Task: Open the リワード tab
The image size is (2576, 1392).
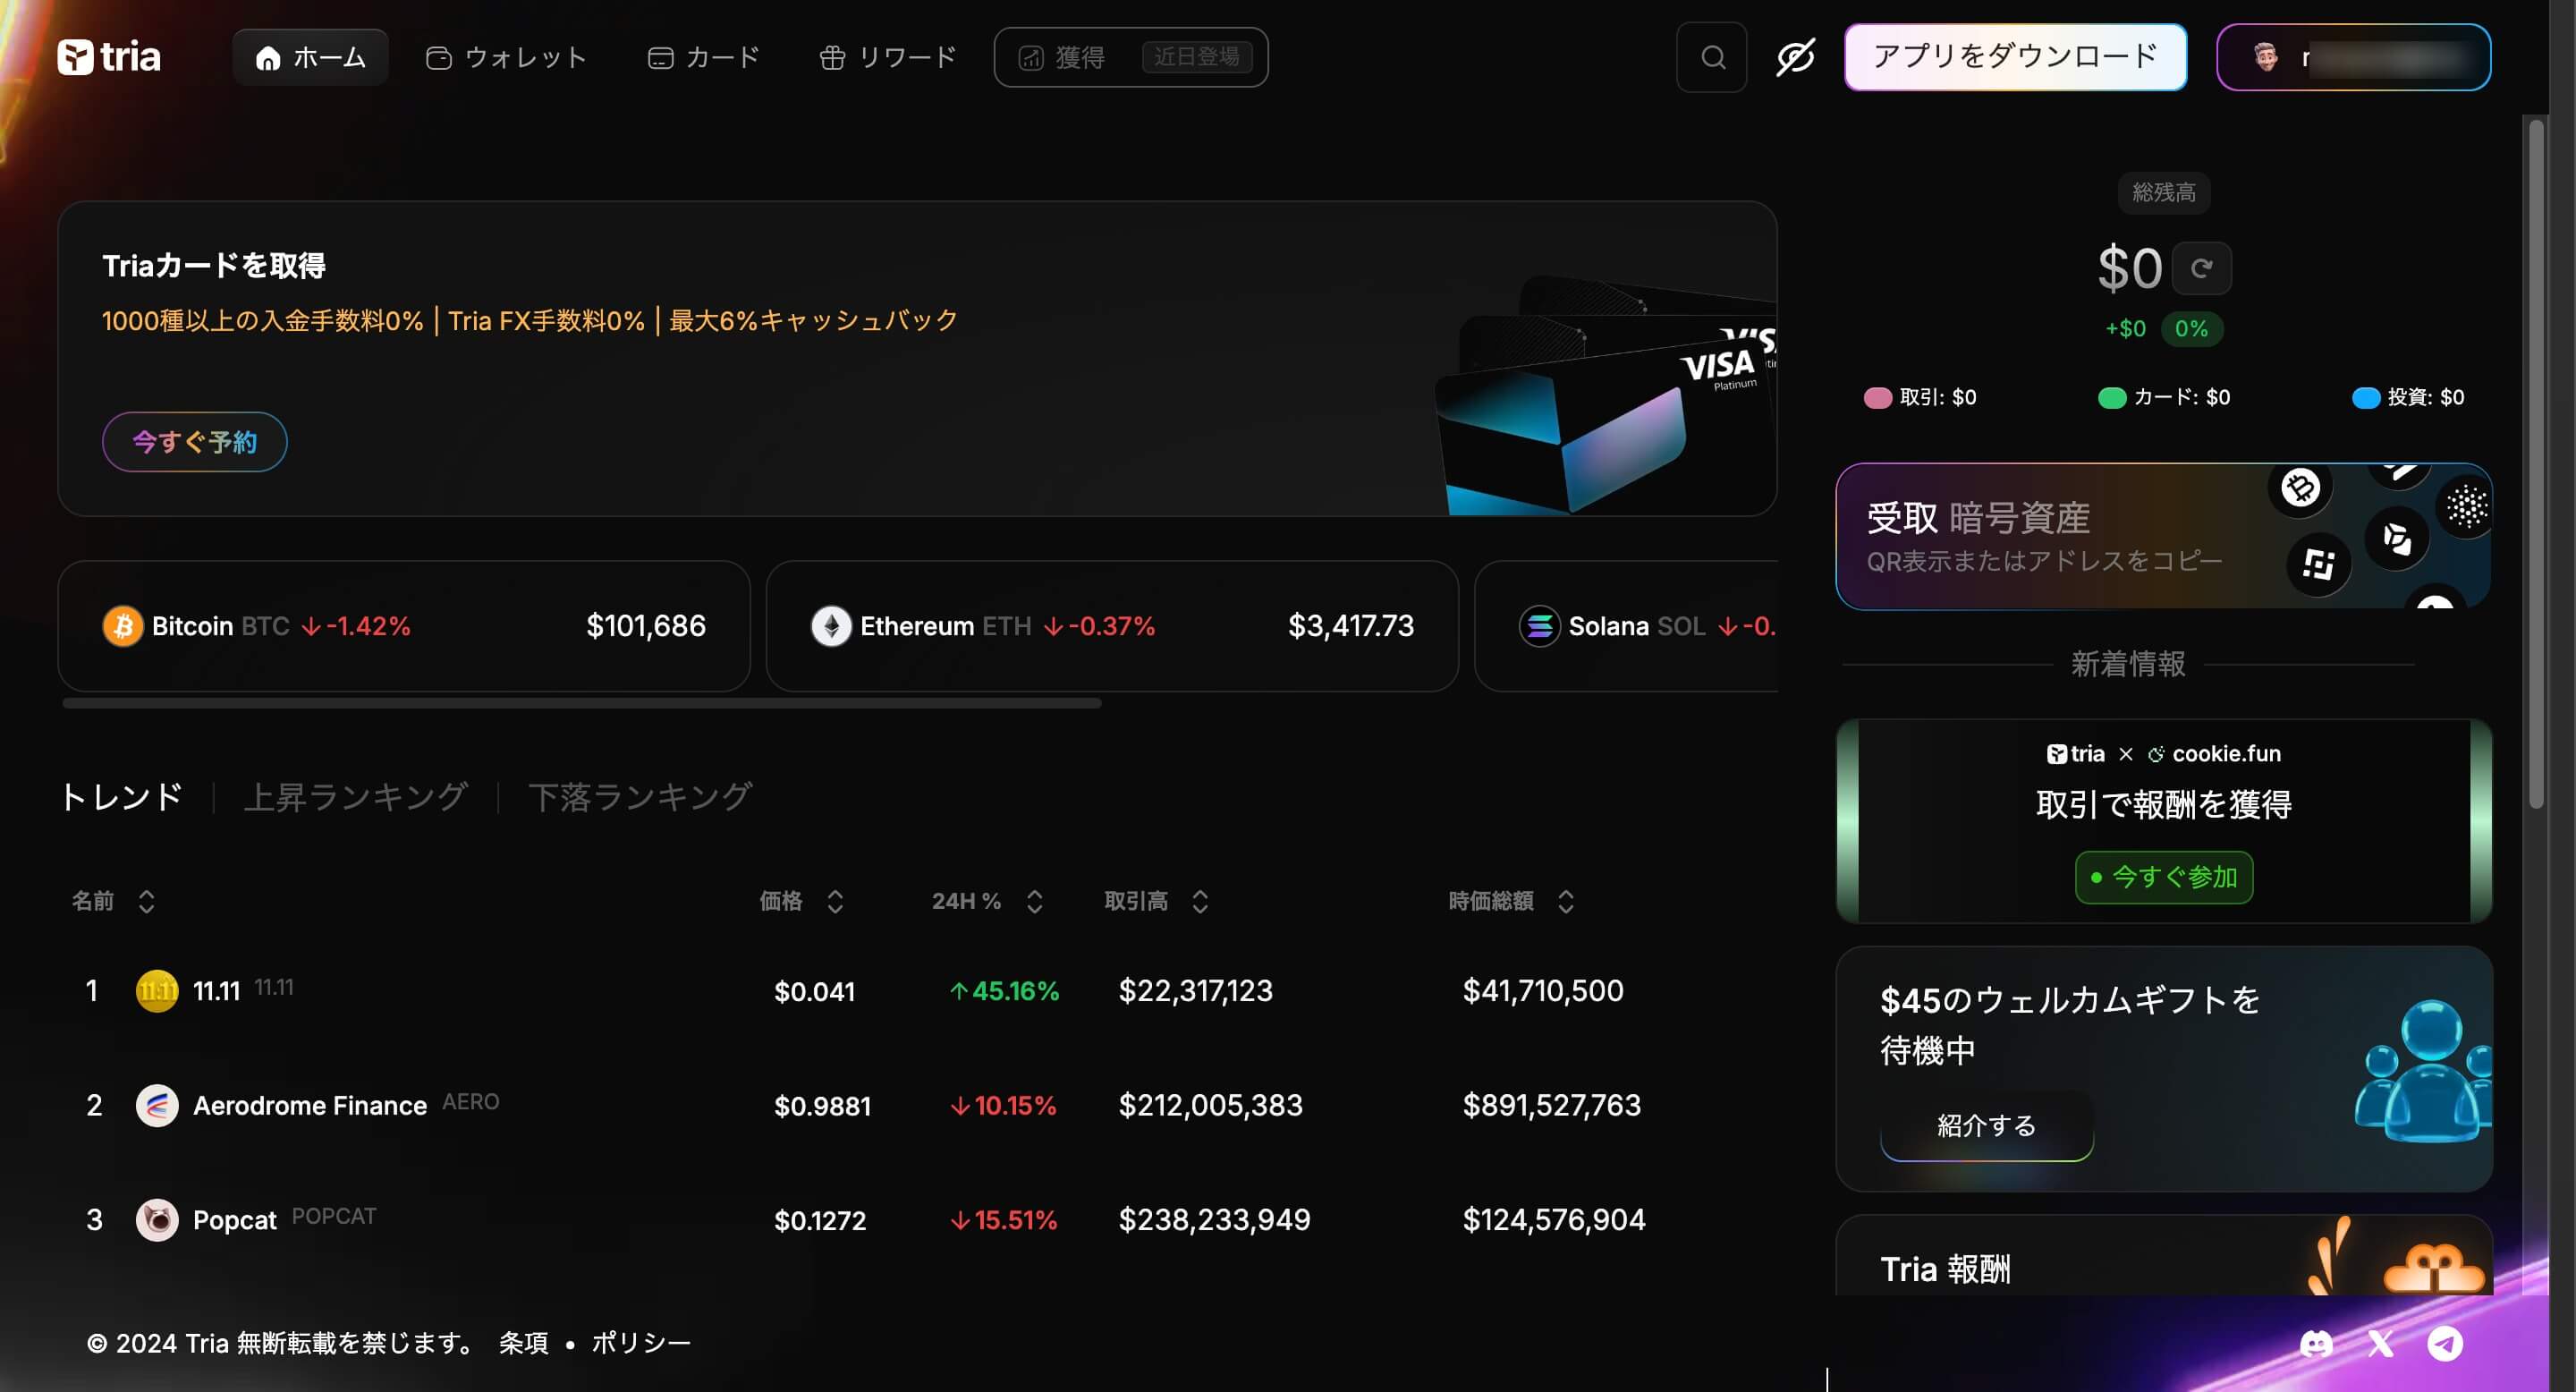Action: click(887, 57)
